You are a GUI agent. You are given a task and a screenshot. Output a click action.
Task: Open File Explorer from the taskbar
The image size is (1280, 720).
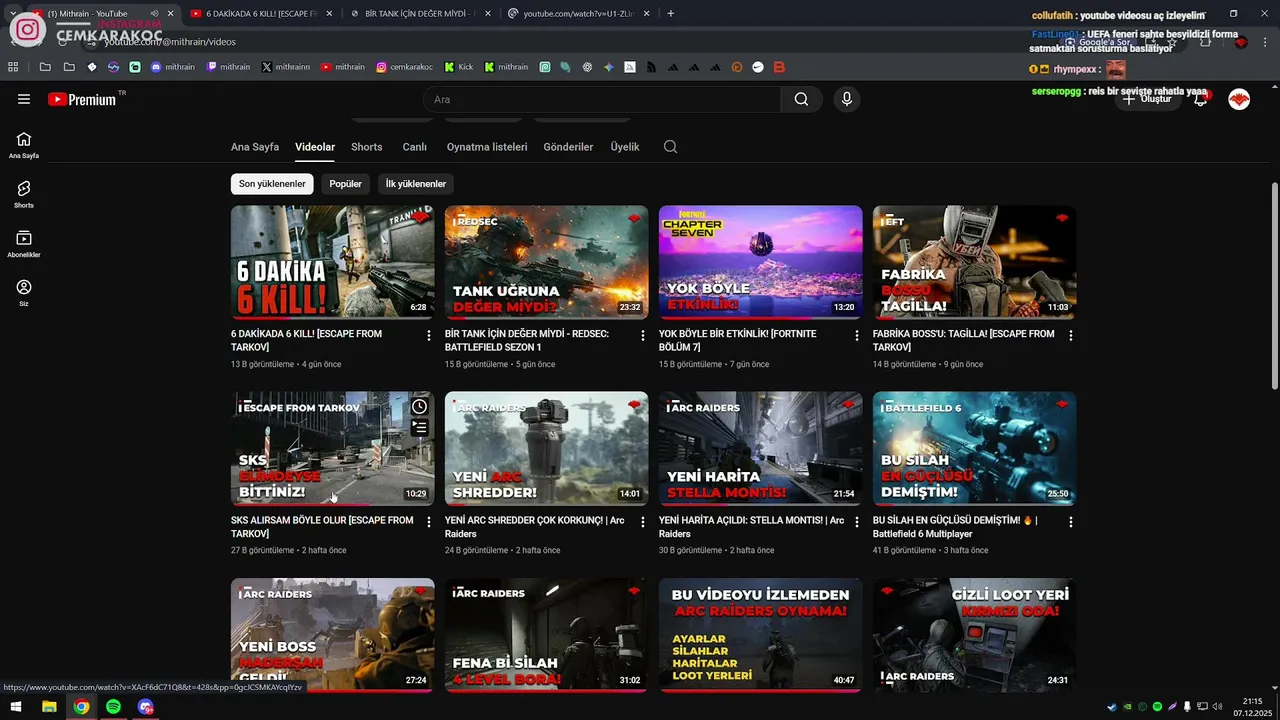[x=49, y=707]
